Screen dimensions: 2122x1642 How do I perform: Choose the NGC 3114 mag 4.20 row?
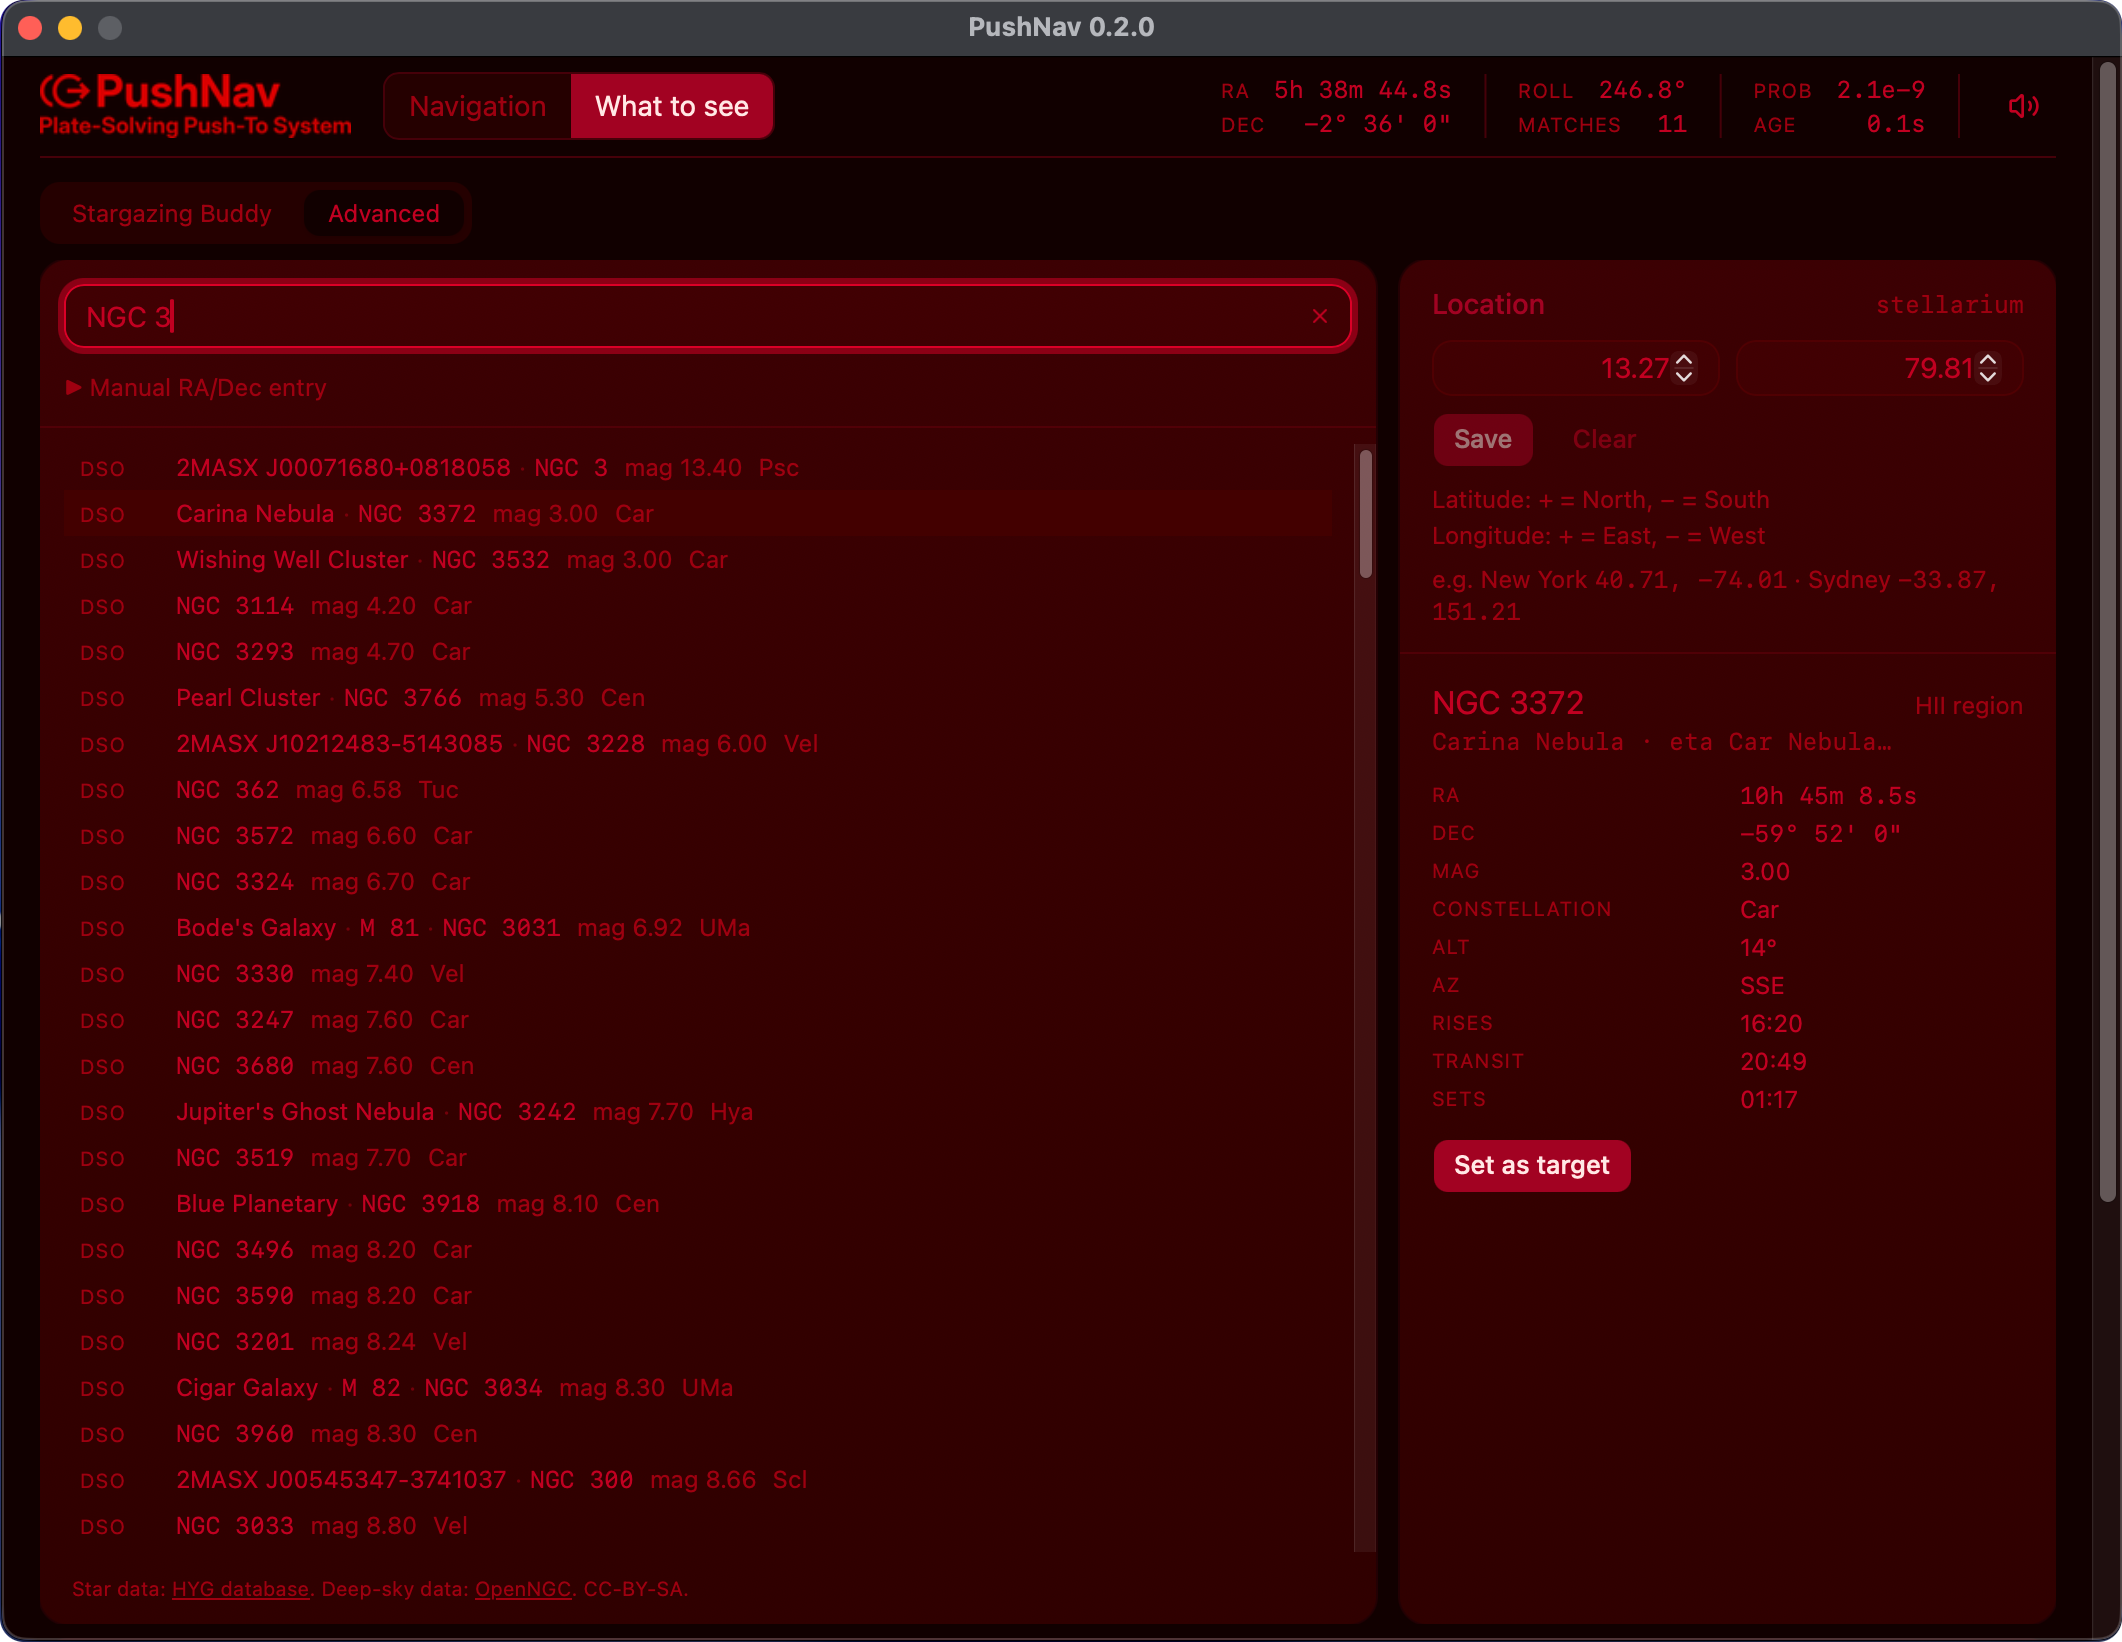pos(698,606)
